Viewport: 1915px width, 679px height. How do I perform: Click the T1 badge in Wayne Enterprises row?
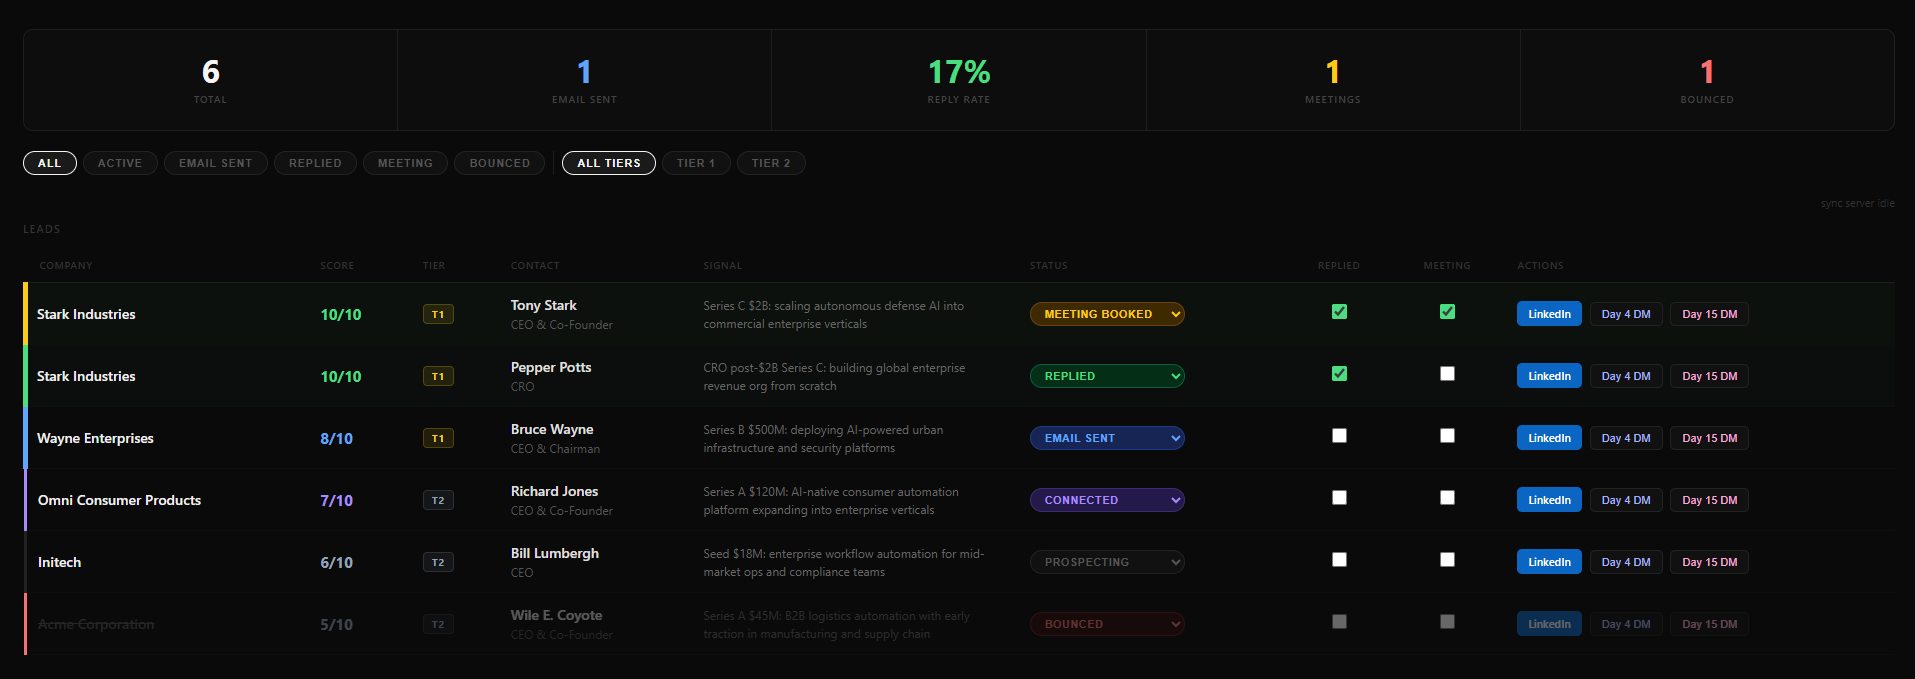click(438, 438)
